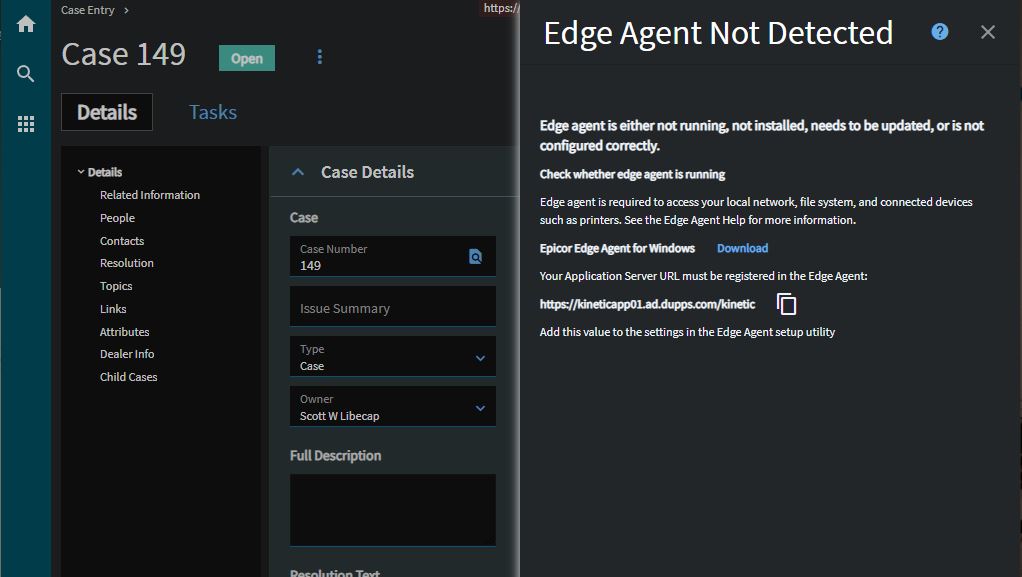Select Resolution in navigation tree
This screenshot has height=577, width=1022.
point(127,263)
